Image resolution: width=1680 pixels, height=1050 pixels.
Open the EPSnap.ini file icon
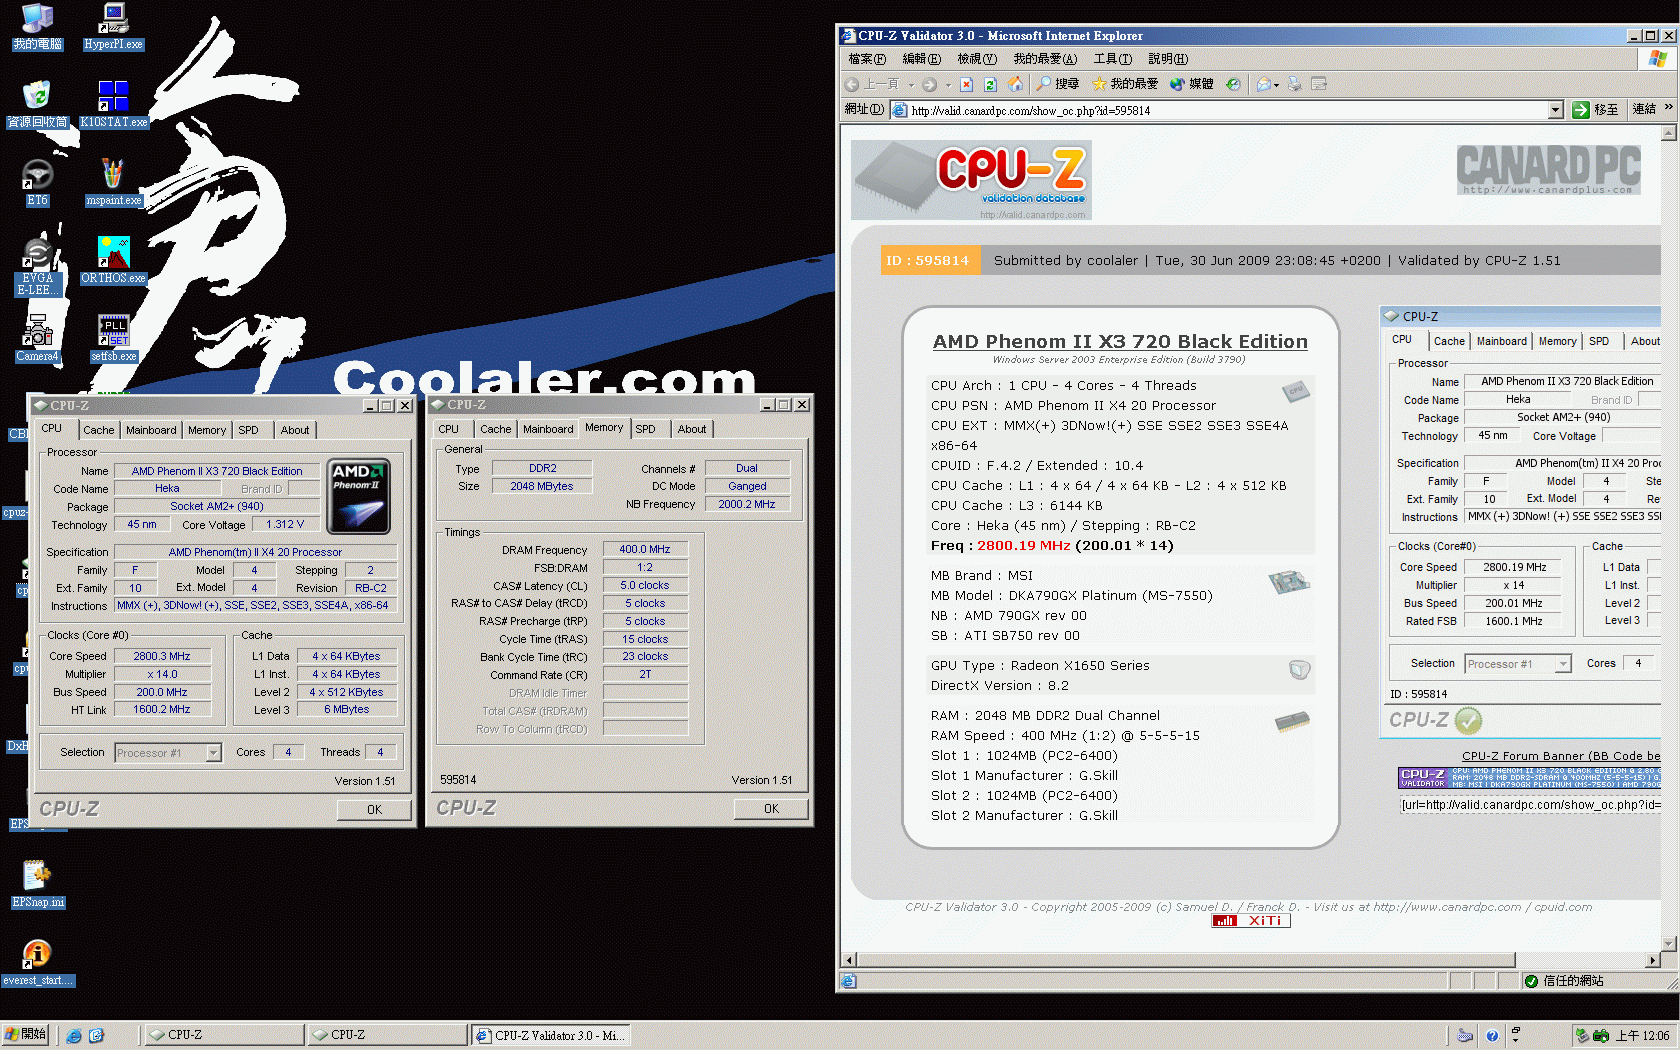37,883
